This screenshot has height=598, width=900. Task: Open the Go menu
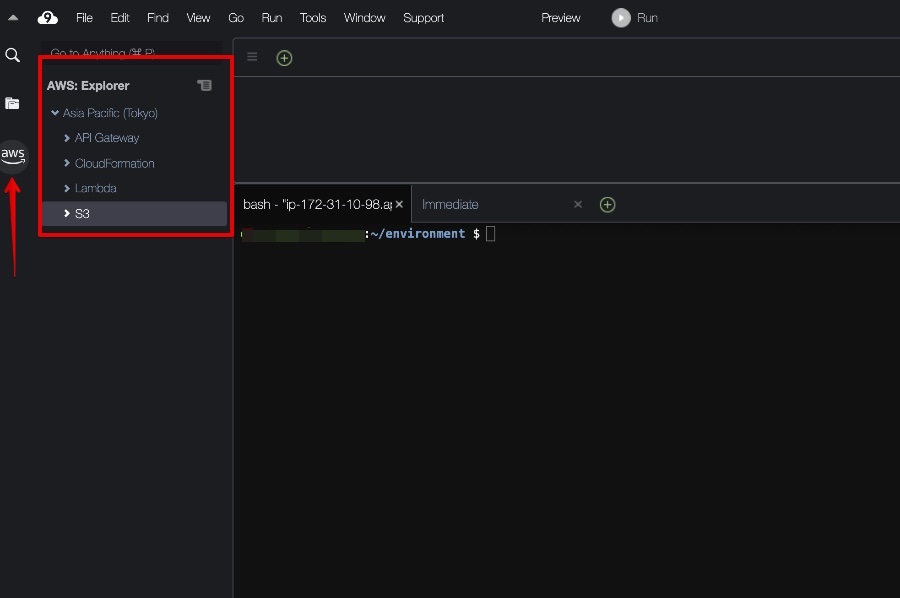pyautogui.click(x=236, y=18)
